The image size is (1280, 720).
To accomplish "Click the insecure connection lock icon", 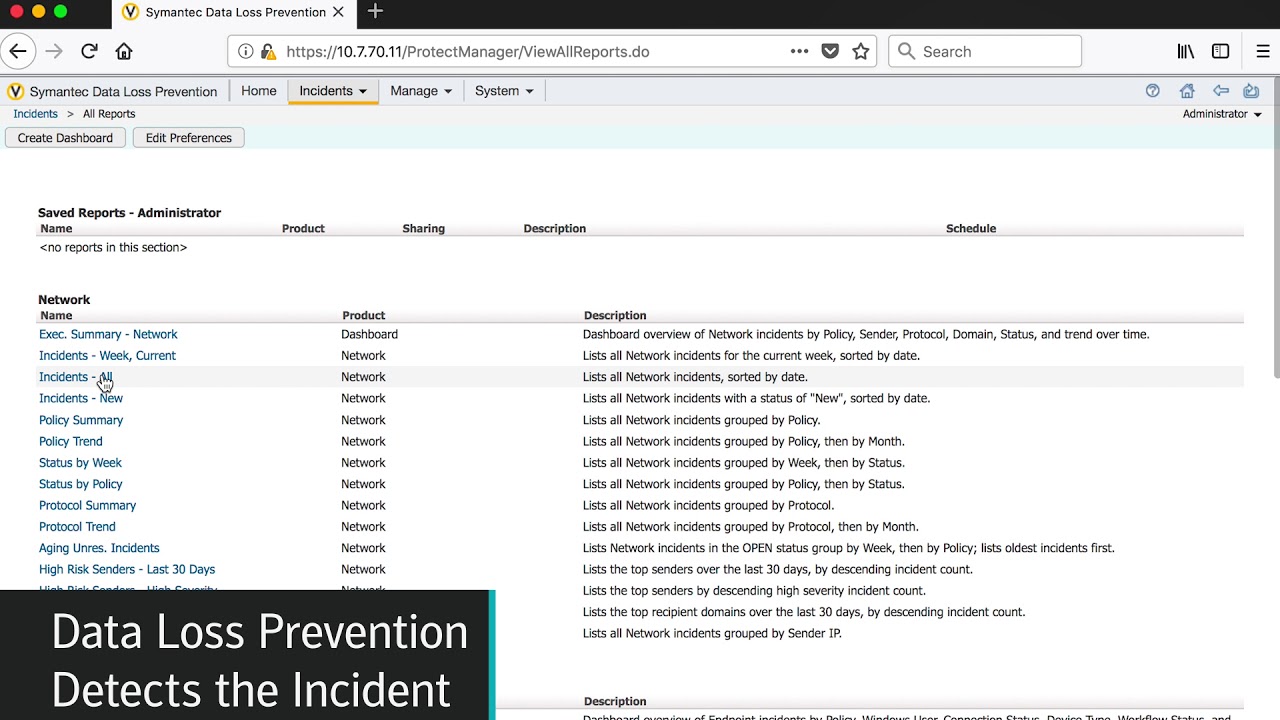I will point(268,51).
